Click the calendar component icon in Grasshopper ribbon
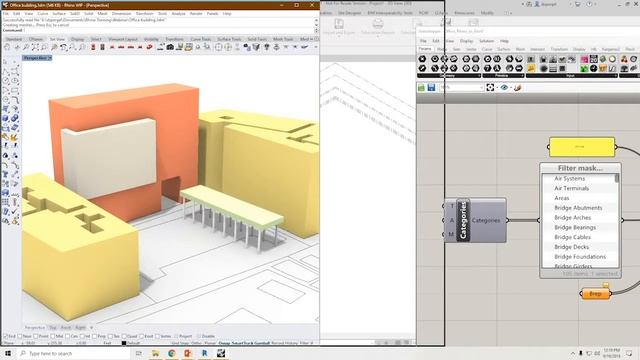640x360 pixels. click(593, 59)
